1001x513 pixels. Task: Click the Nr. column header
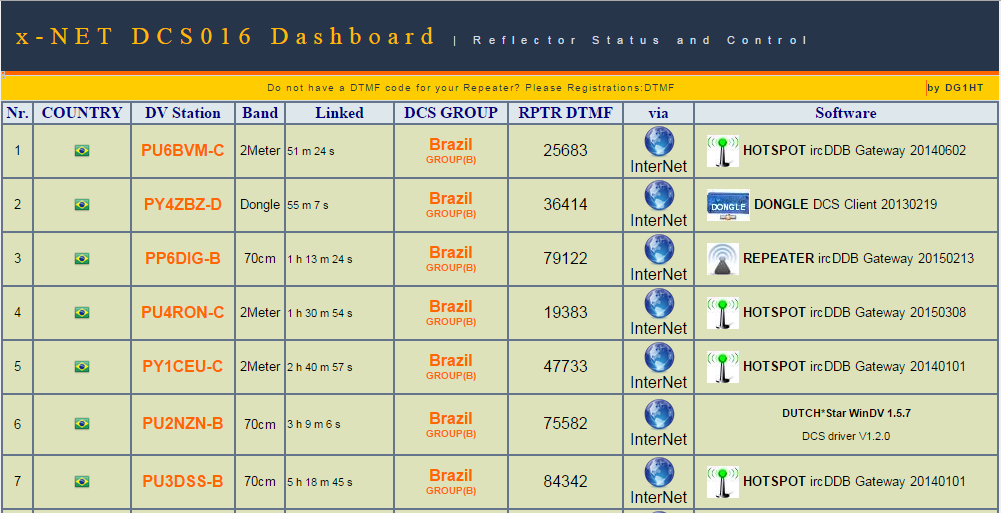point(17,113)
